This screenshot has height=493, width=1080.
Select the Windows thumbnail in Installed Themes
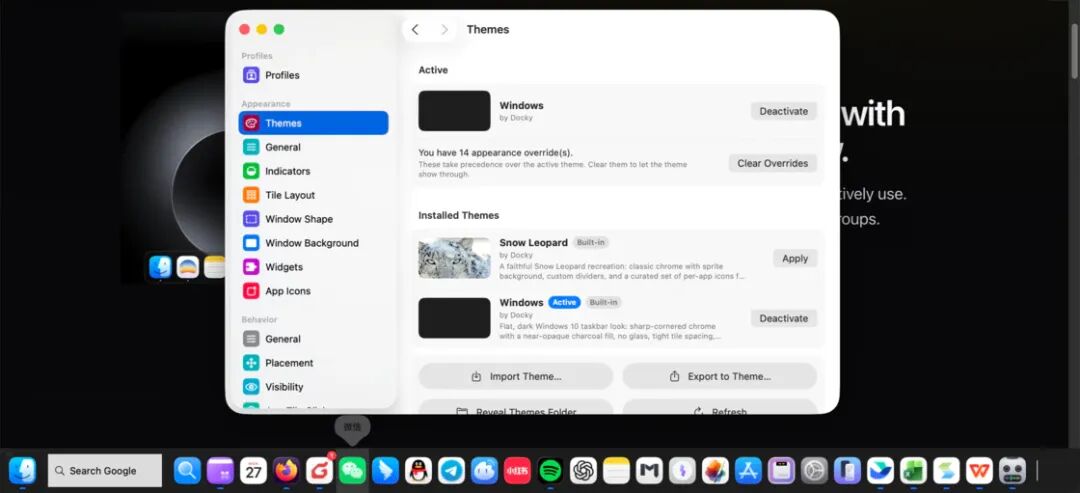pos(455,318)
